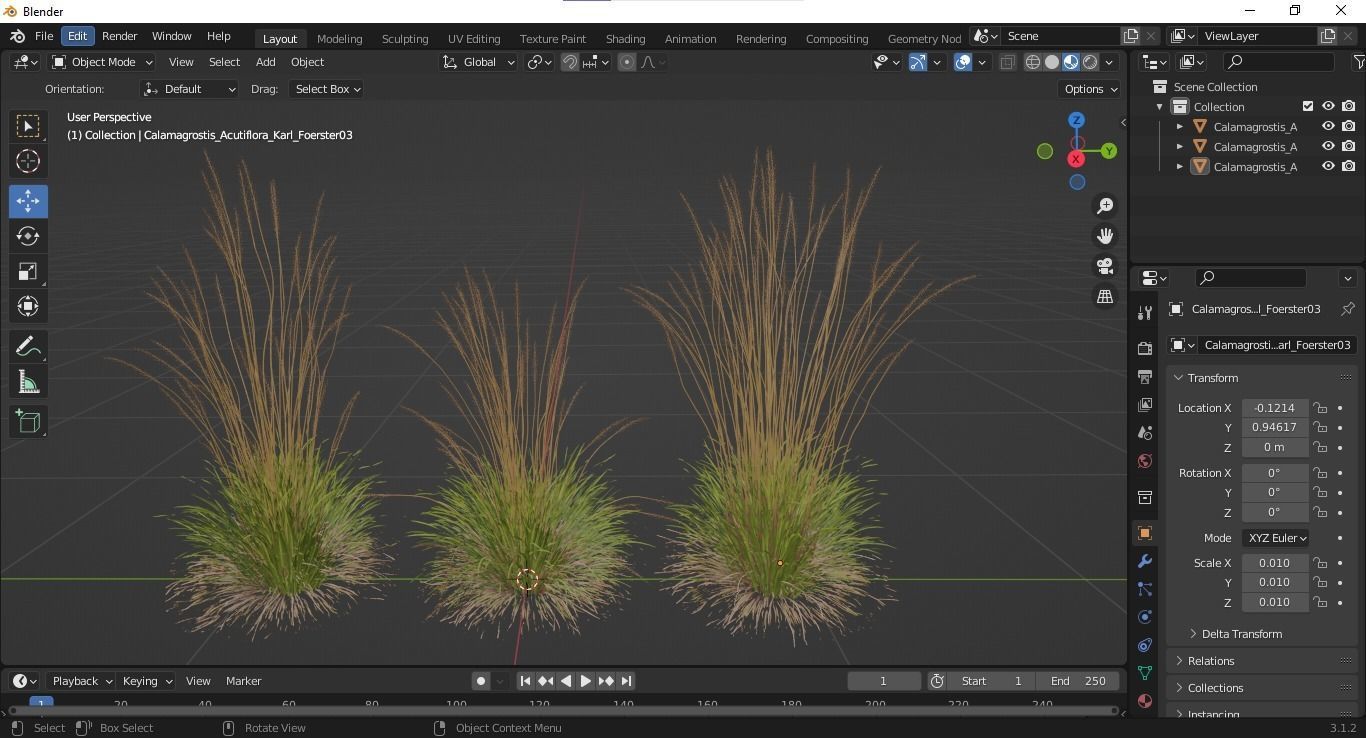The image size is (1366, 738).
Task: Uncheck Collection exclude checkbox in outliner
Action: [x=1308, y=106]
